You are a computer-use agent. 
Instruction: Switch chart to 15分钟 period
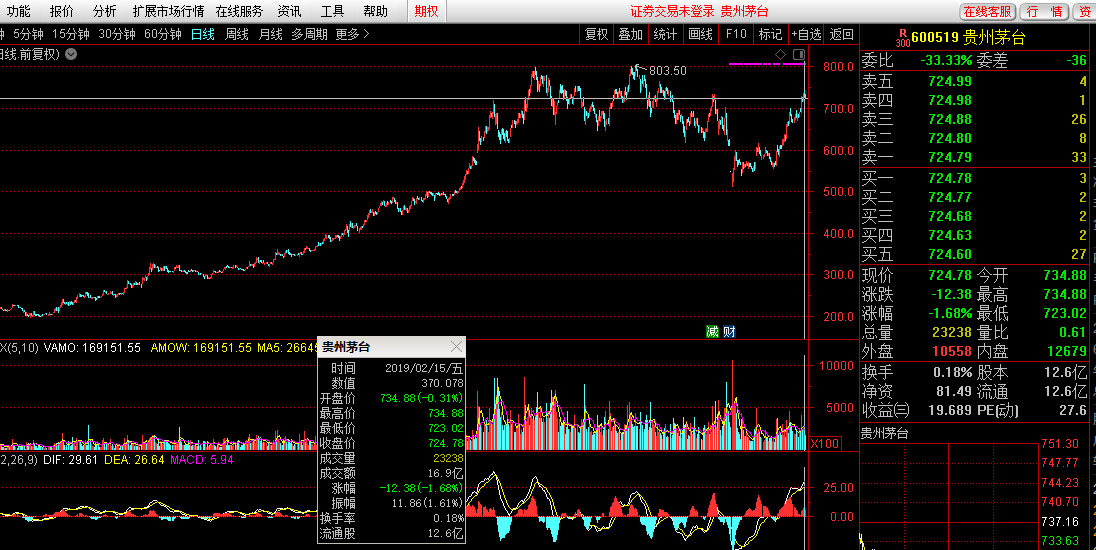71,34
